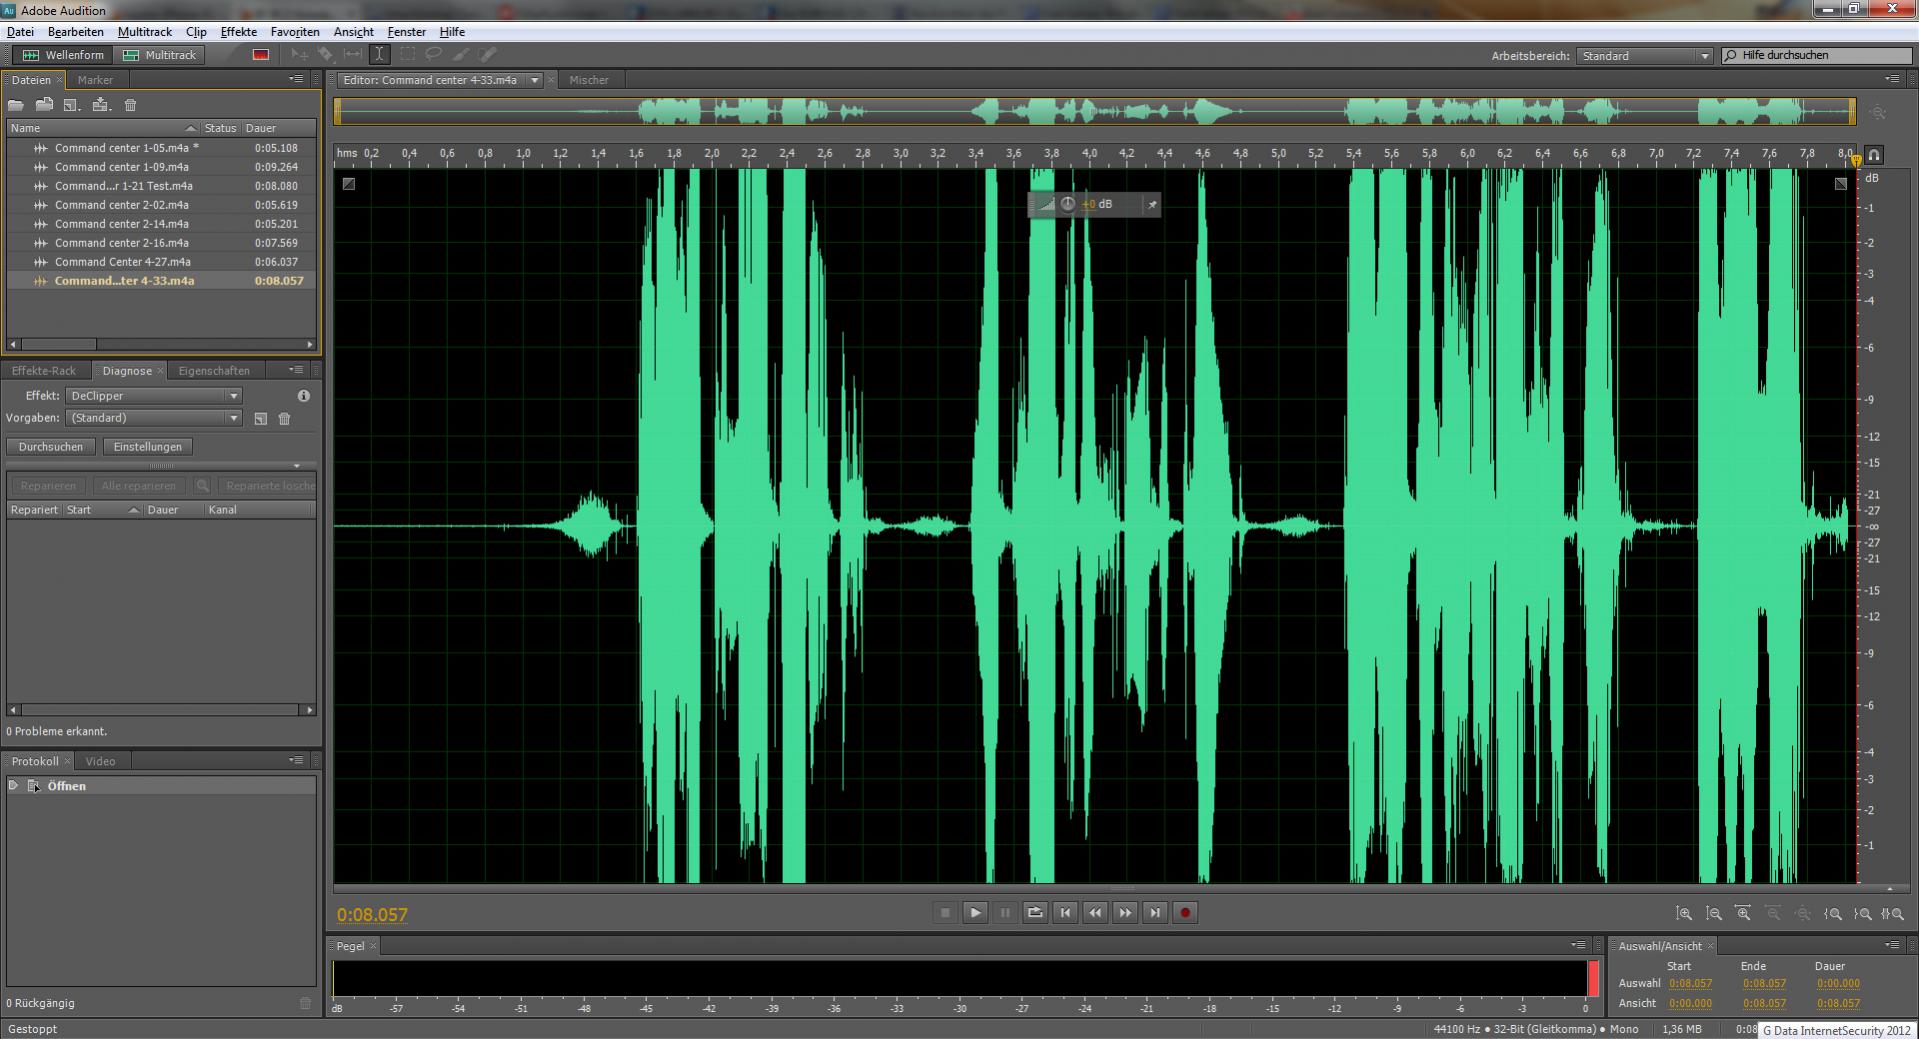Image resolution: width=1919 pixels, height=1039 pixels.
Task: Click the new file icon in Dateien panel
Action: [71, 105]
